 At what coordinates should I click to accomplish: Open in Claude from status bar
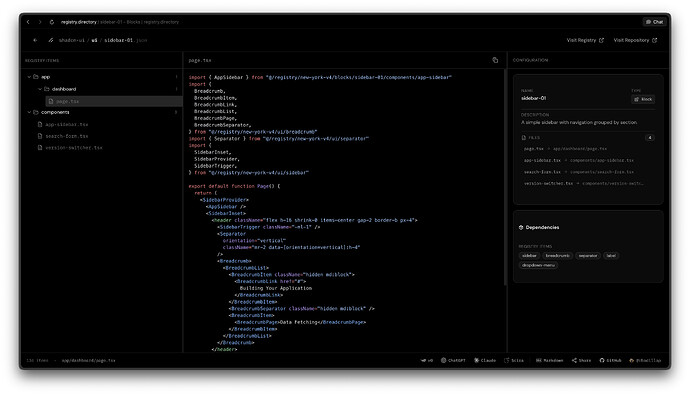(485, 361)
